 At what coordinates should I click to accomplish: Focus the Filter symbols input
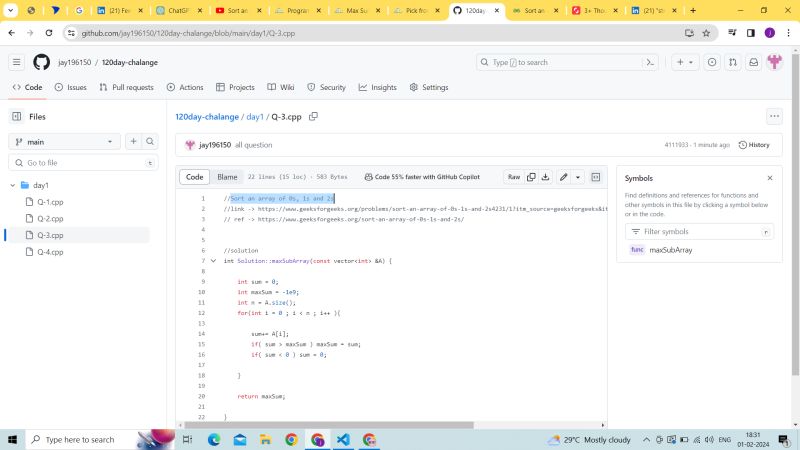click(x=699, y=232)
